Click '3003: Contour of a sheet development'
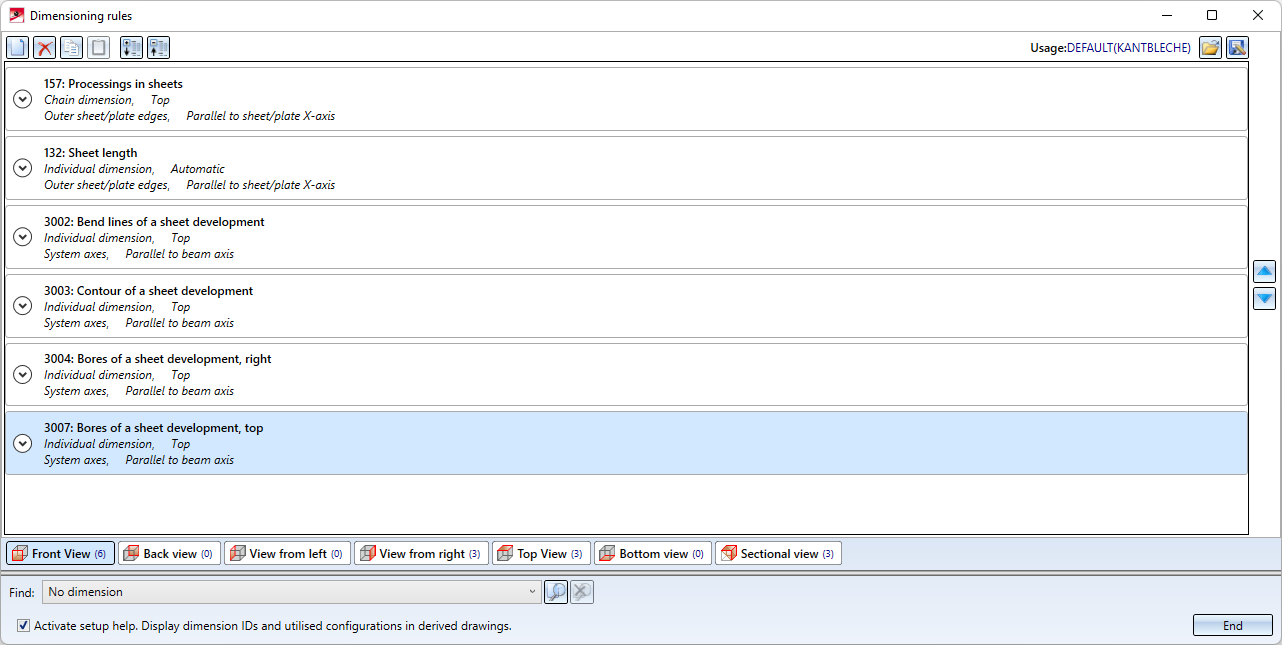 pos(148,291)
